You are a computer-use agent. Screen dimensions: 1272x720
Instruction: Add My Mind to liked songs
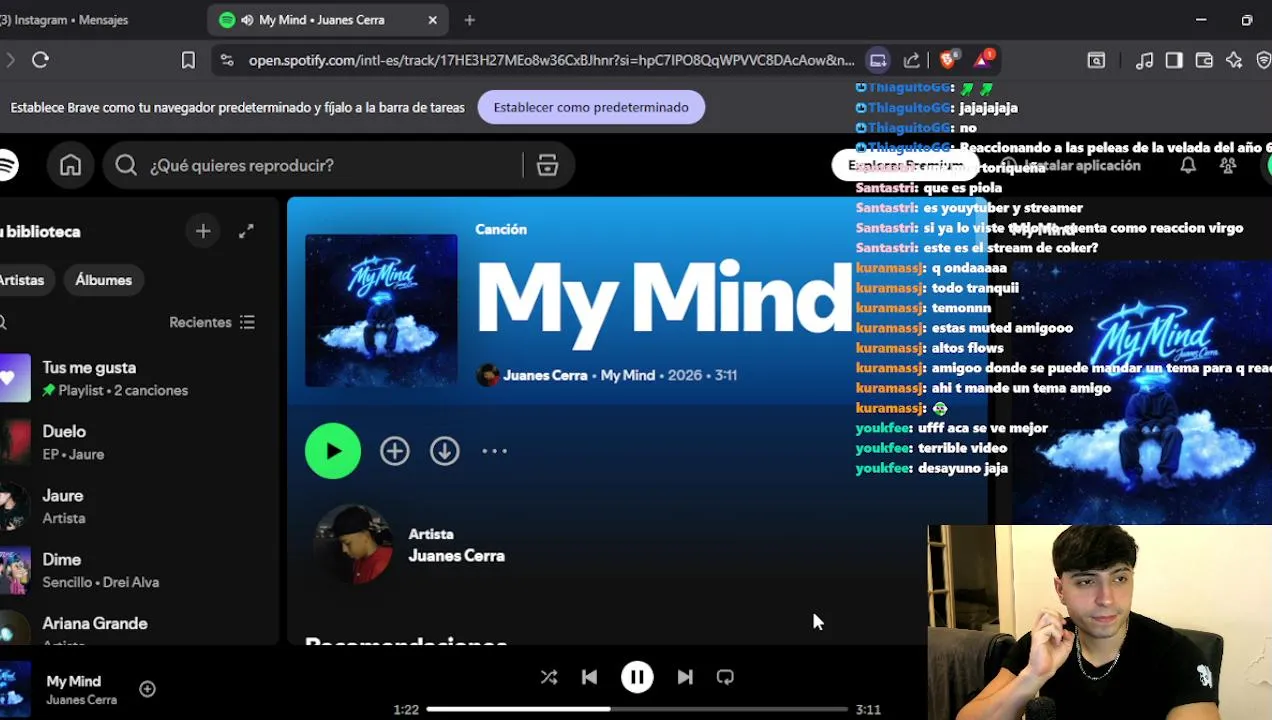395,451
